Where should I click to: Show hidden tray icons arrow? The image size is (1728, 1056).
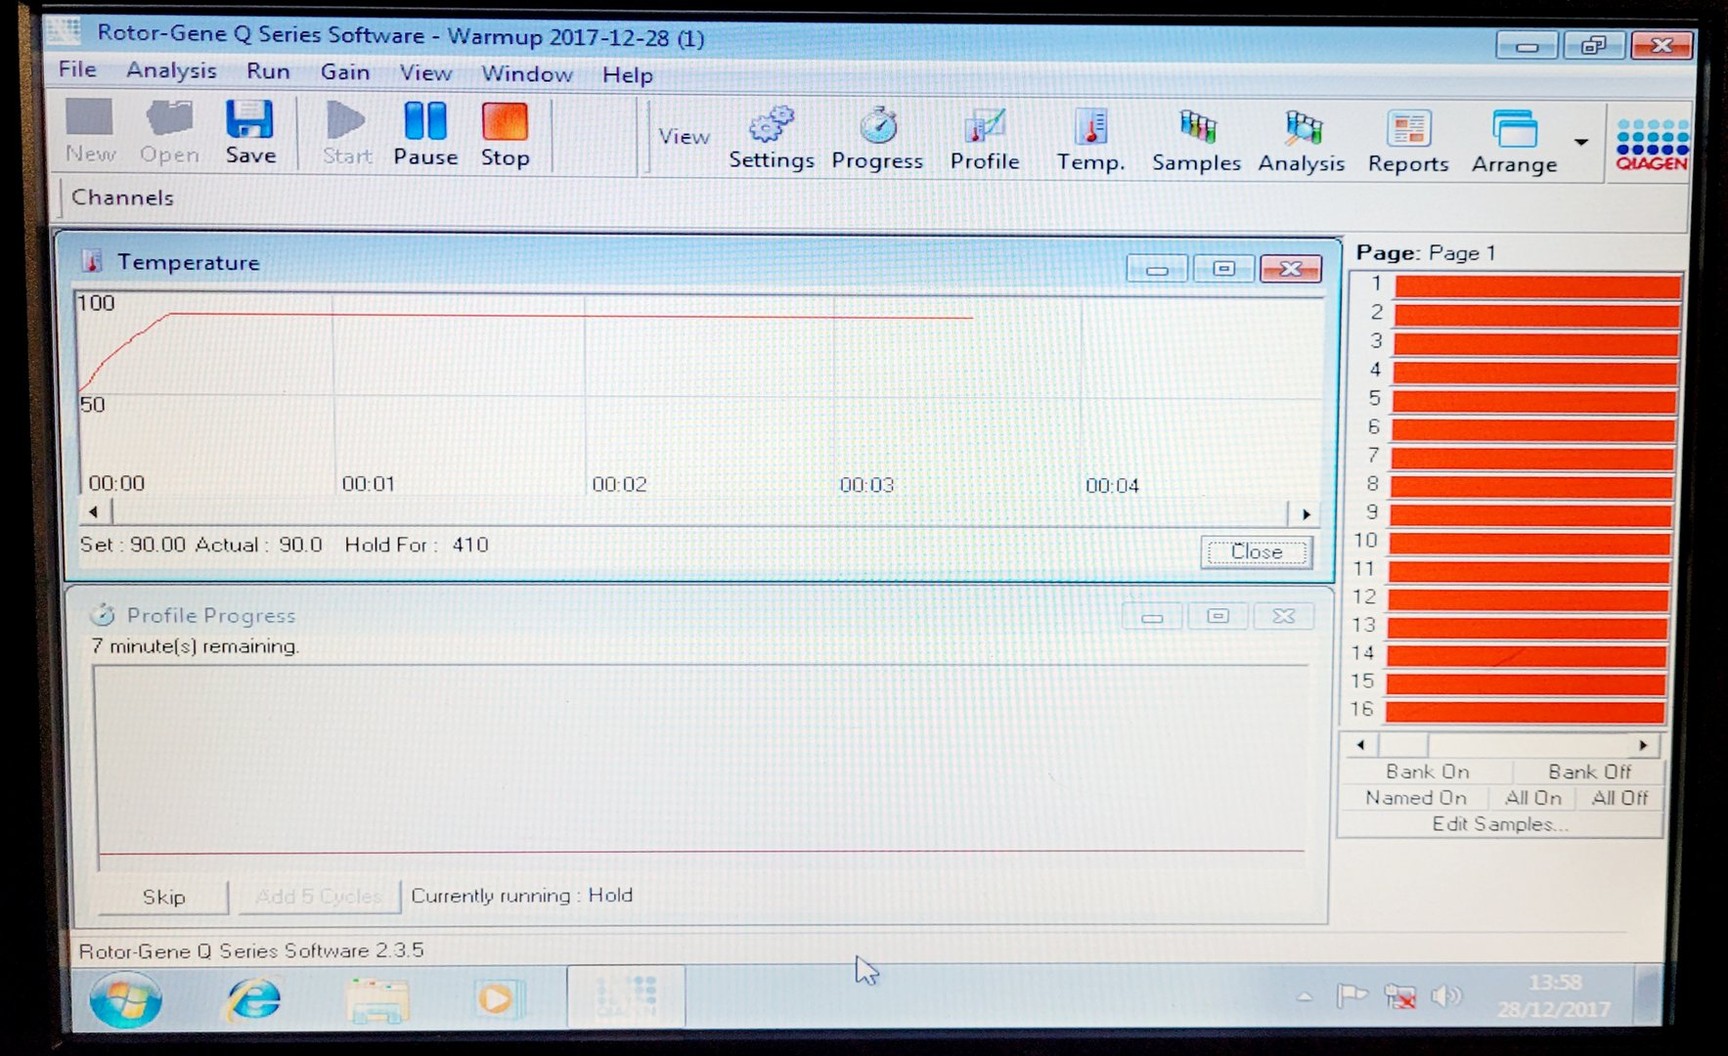pos(1304,996)
